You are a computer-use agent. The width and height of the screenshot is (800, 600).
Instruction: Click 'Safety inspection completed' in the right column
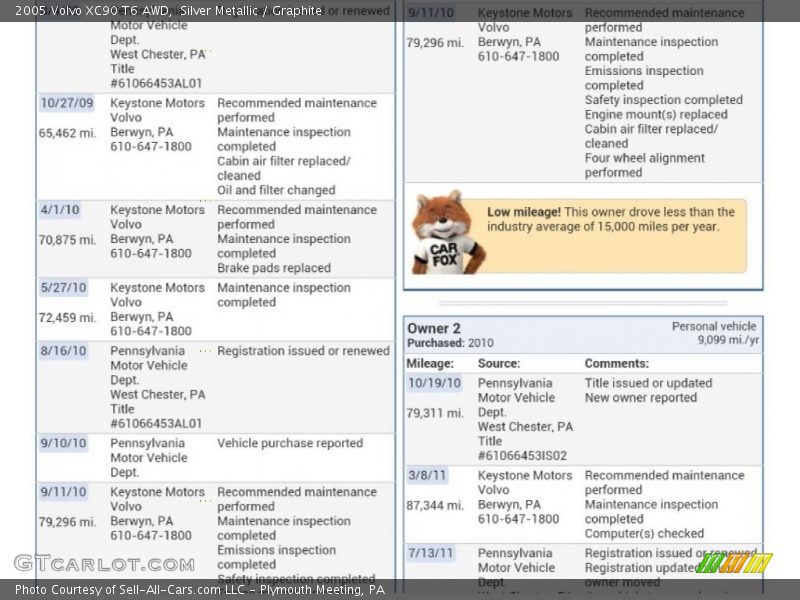pyautogui.click(x=664, y=100)
